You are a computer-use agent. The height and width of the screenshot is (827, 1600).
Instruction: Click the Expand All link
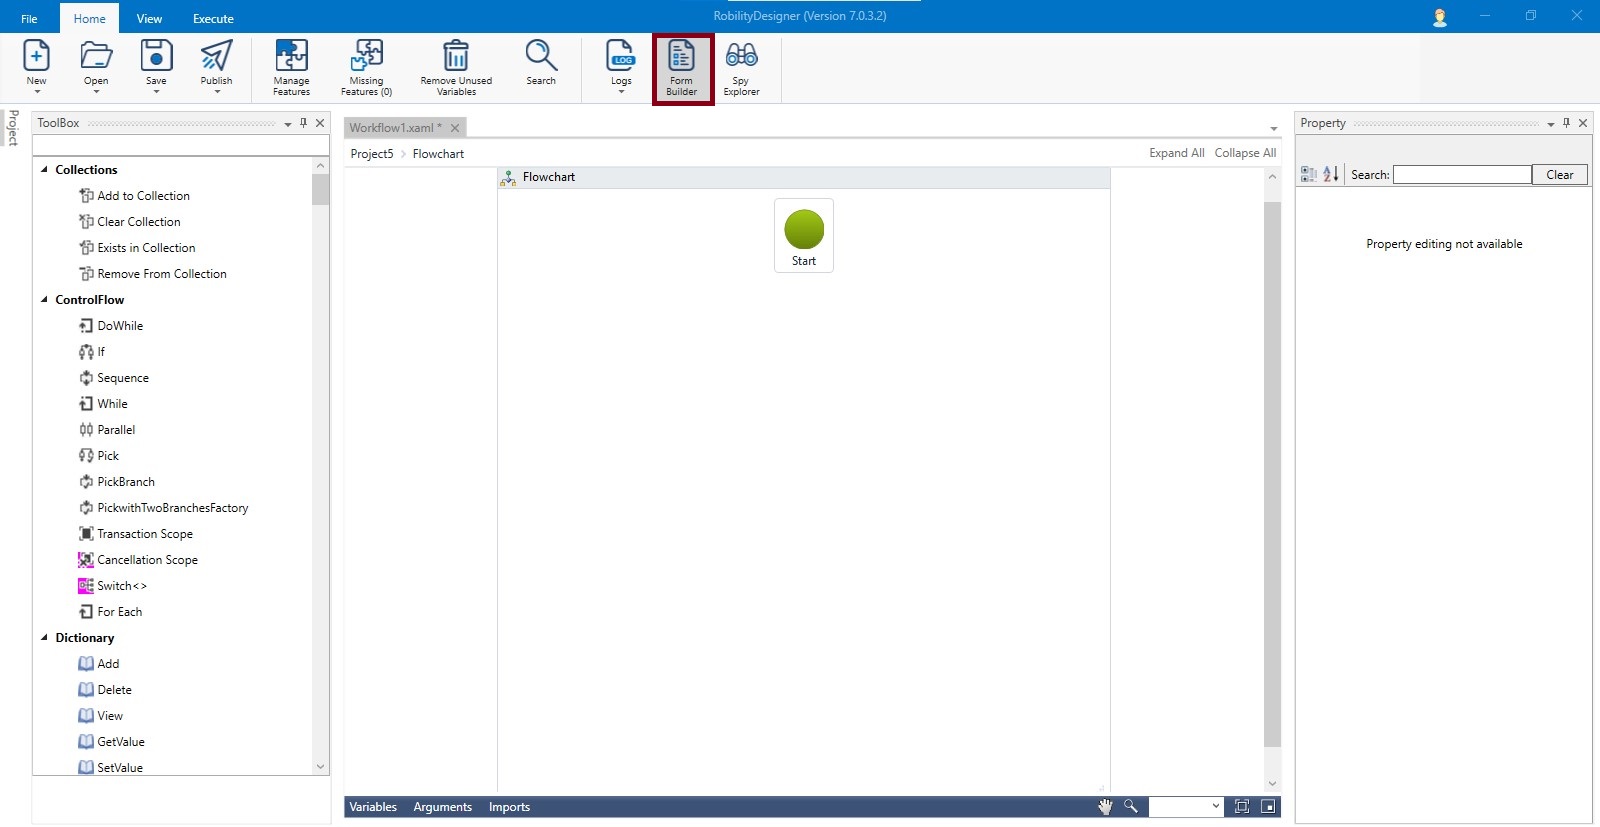pyautogui.click(x=1176, y=153)
